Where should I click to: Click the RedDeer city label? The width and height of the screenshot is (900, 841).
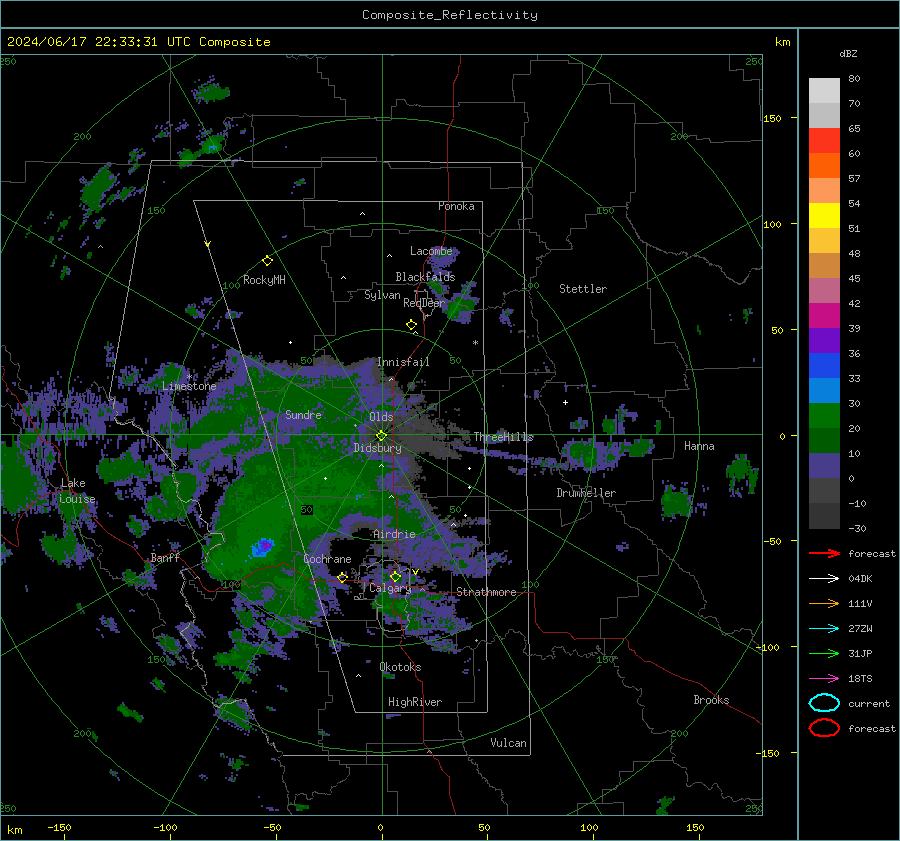(x=424, y=303)
